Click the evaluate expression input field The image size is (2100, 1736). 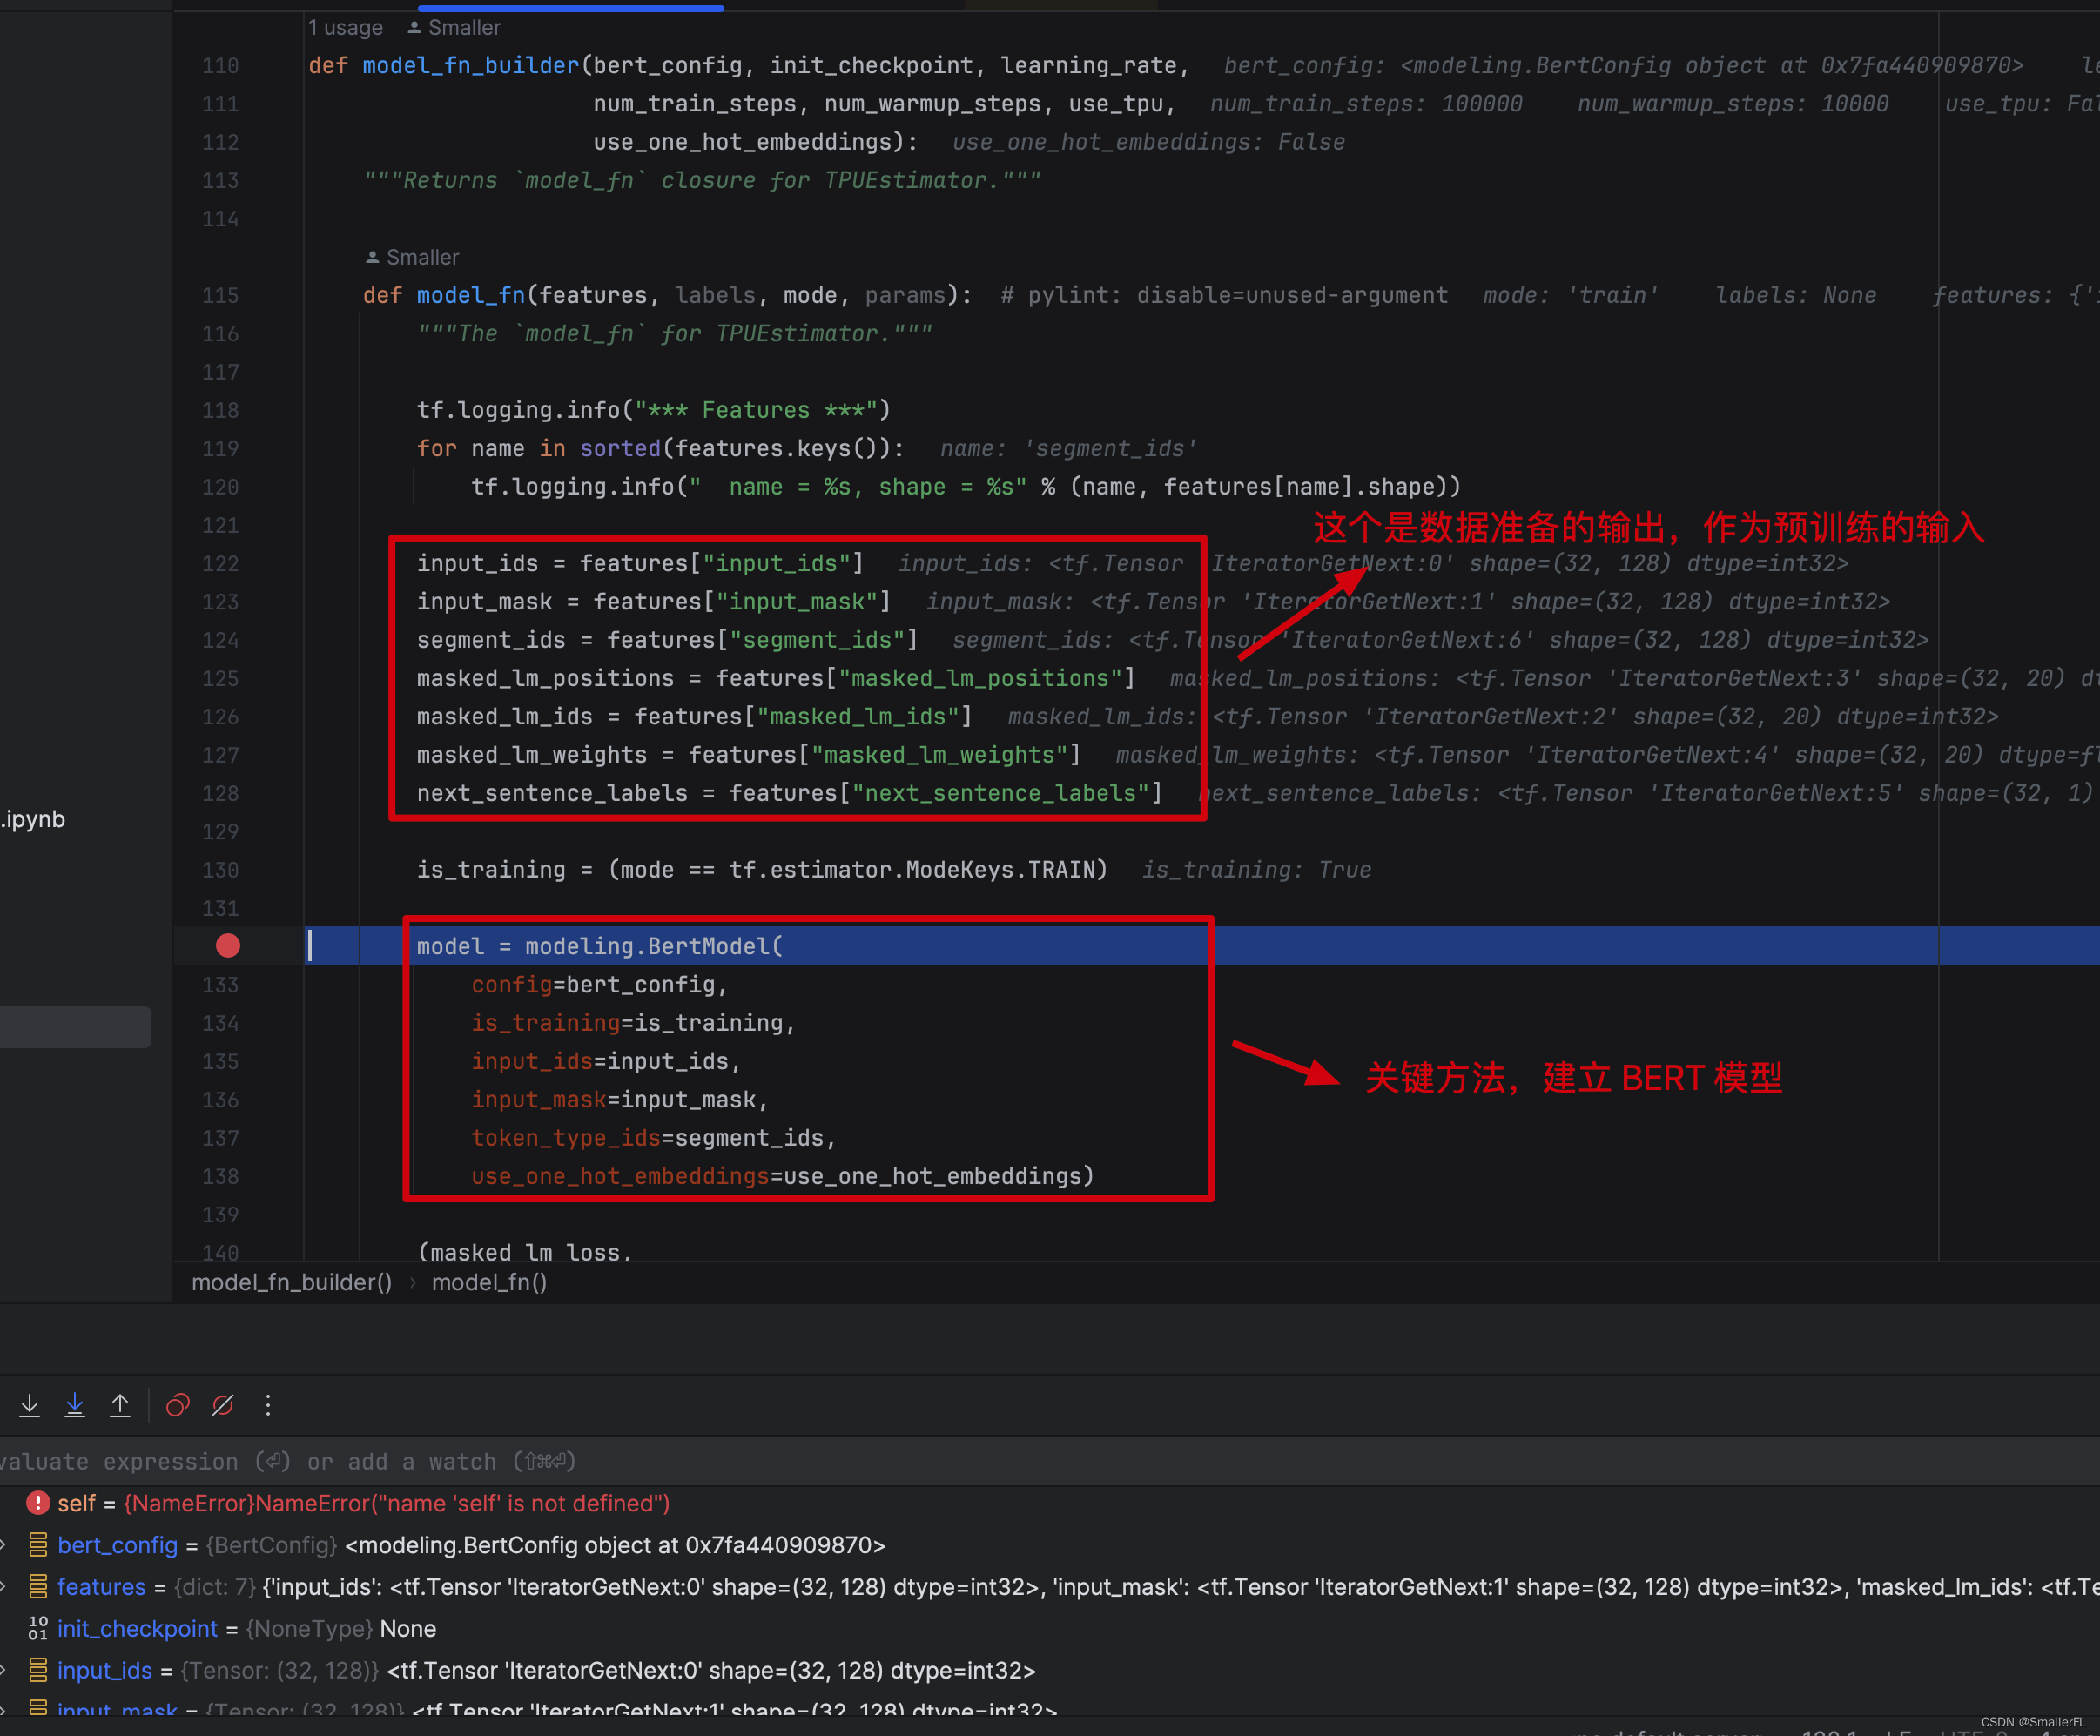(x=1050, y=1461)
